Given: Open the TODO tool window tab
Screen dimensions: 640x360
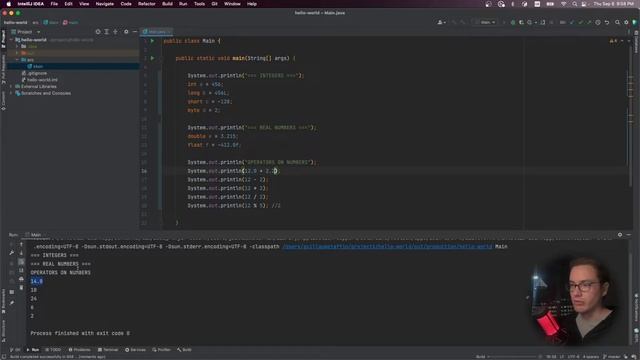Looking at the screenshot, I should (53, 350).
